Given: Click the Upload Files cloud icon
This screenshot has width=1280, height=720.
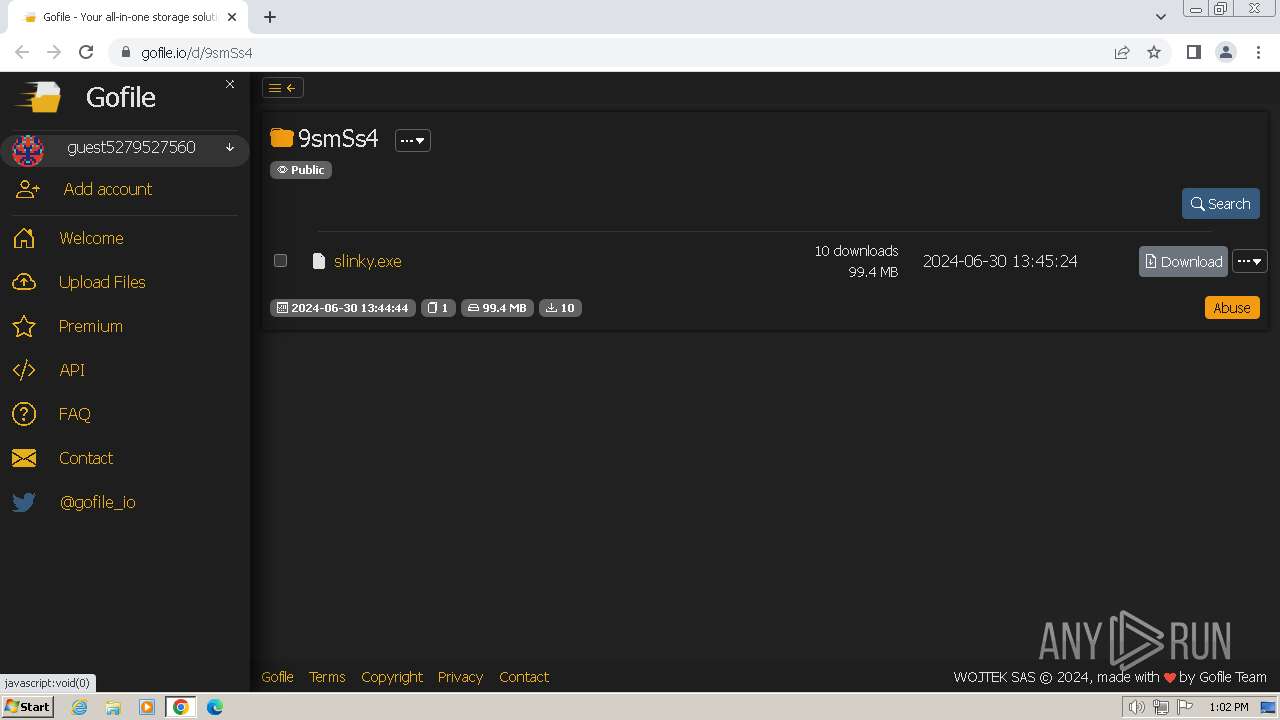Looking at the screenshot, I should click(24, 282).
